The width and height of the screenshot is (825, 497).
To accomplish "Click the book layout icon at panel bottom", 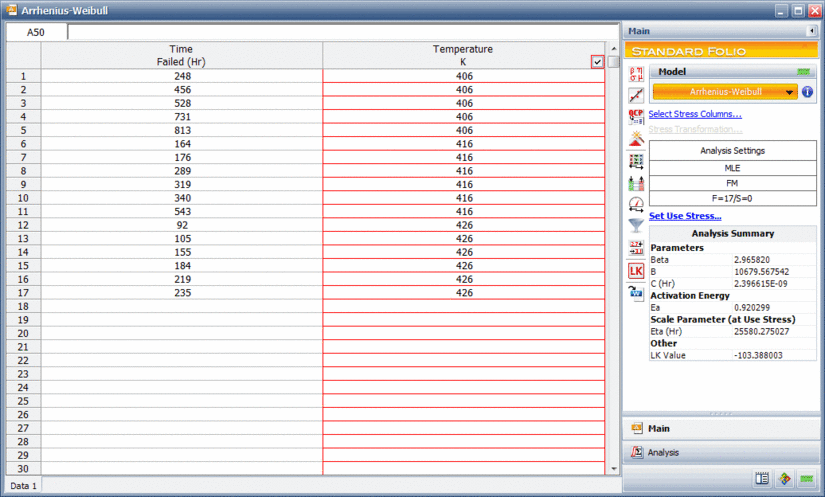I will click(763, 479).
